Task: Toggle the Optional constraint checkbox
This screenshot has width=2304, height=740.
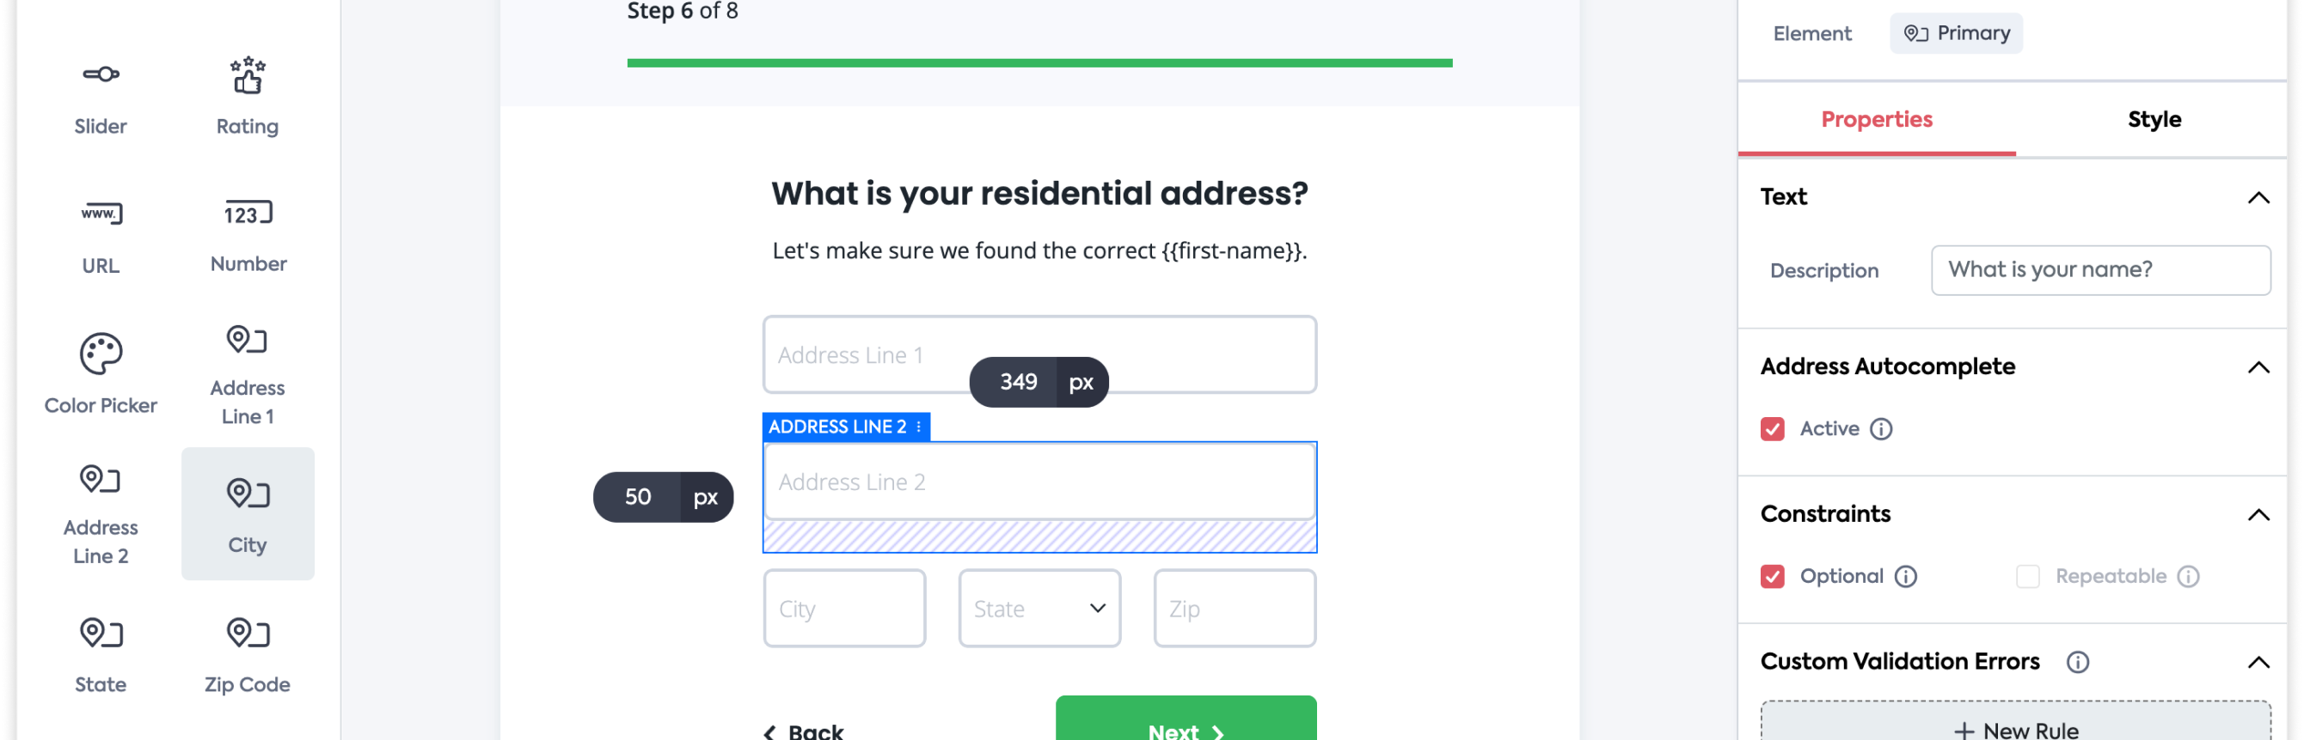Action: [x=1772, y=577]
